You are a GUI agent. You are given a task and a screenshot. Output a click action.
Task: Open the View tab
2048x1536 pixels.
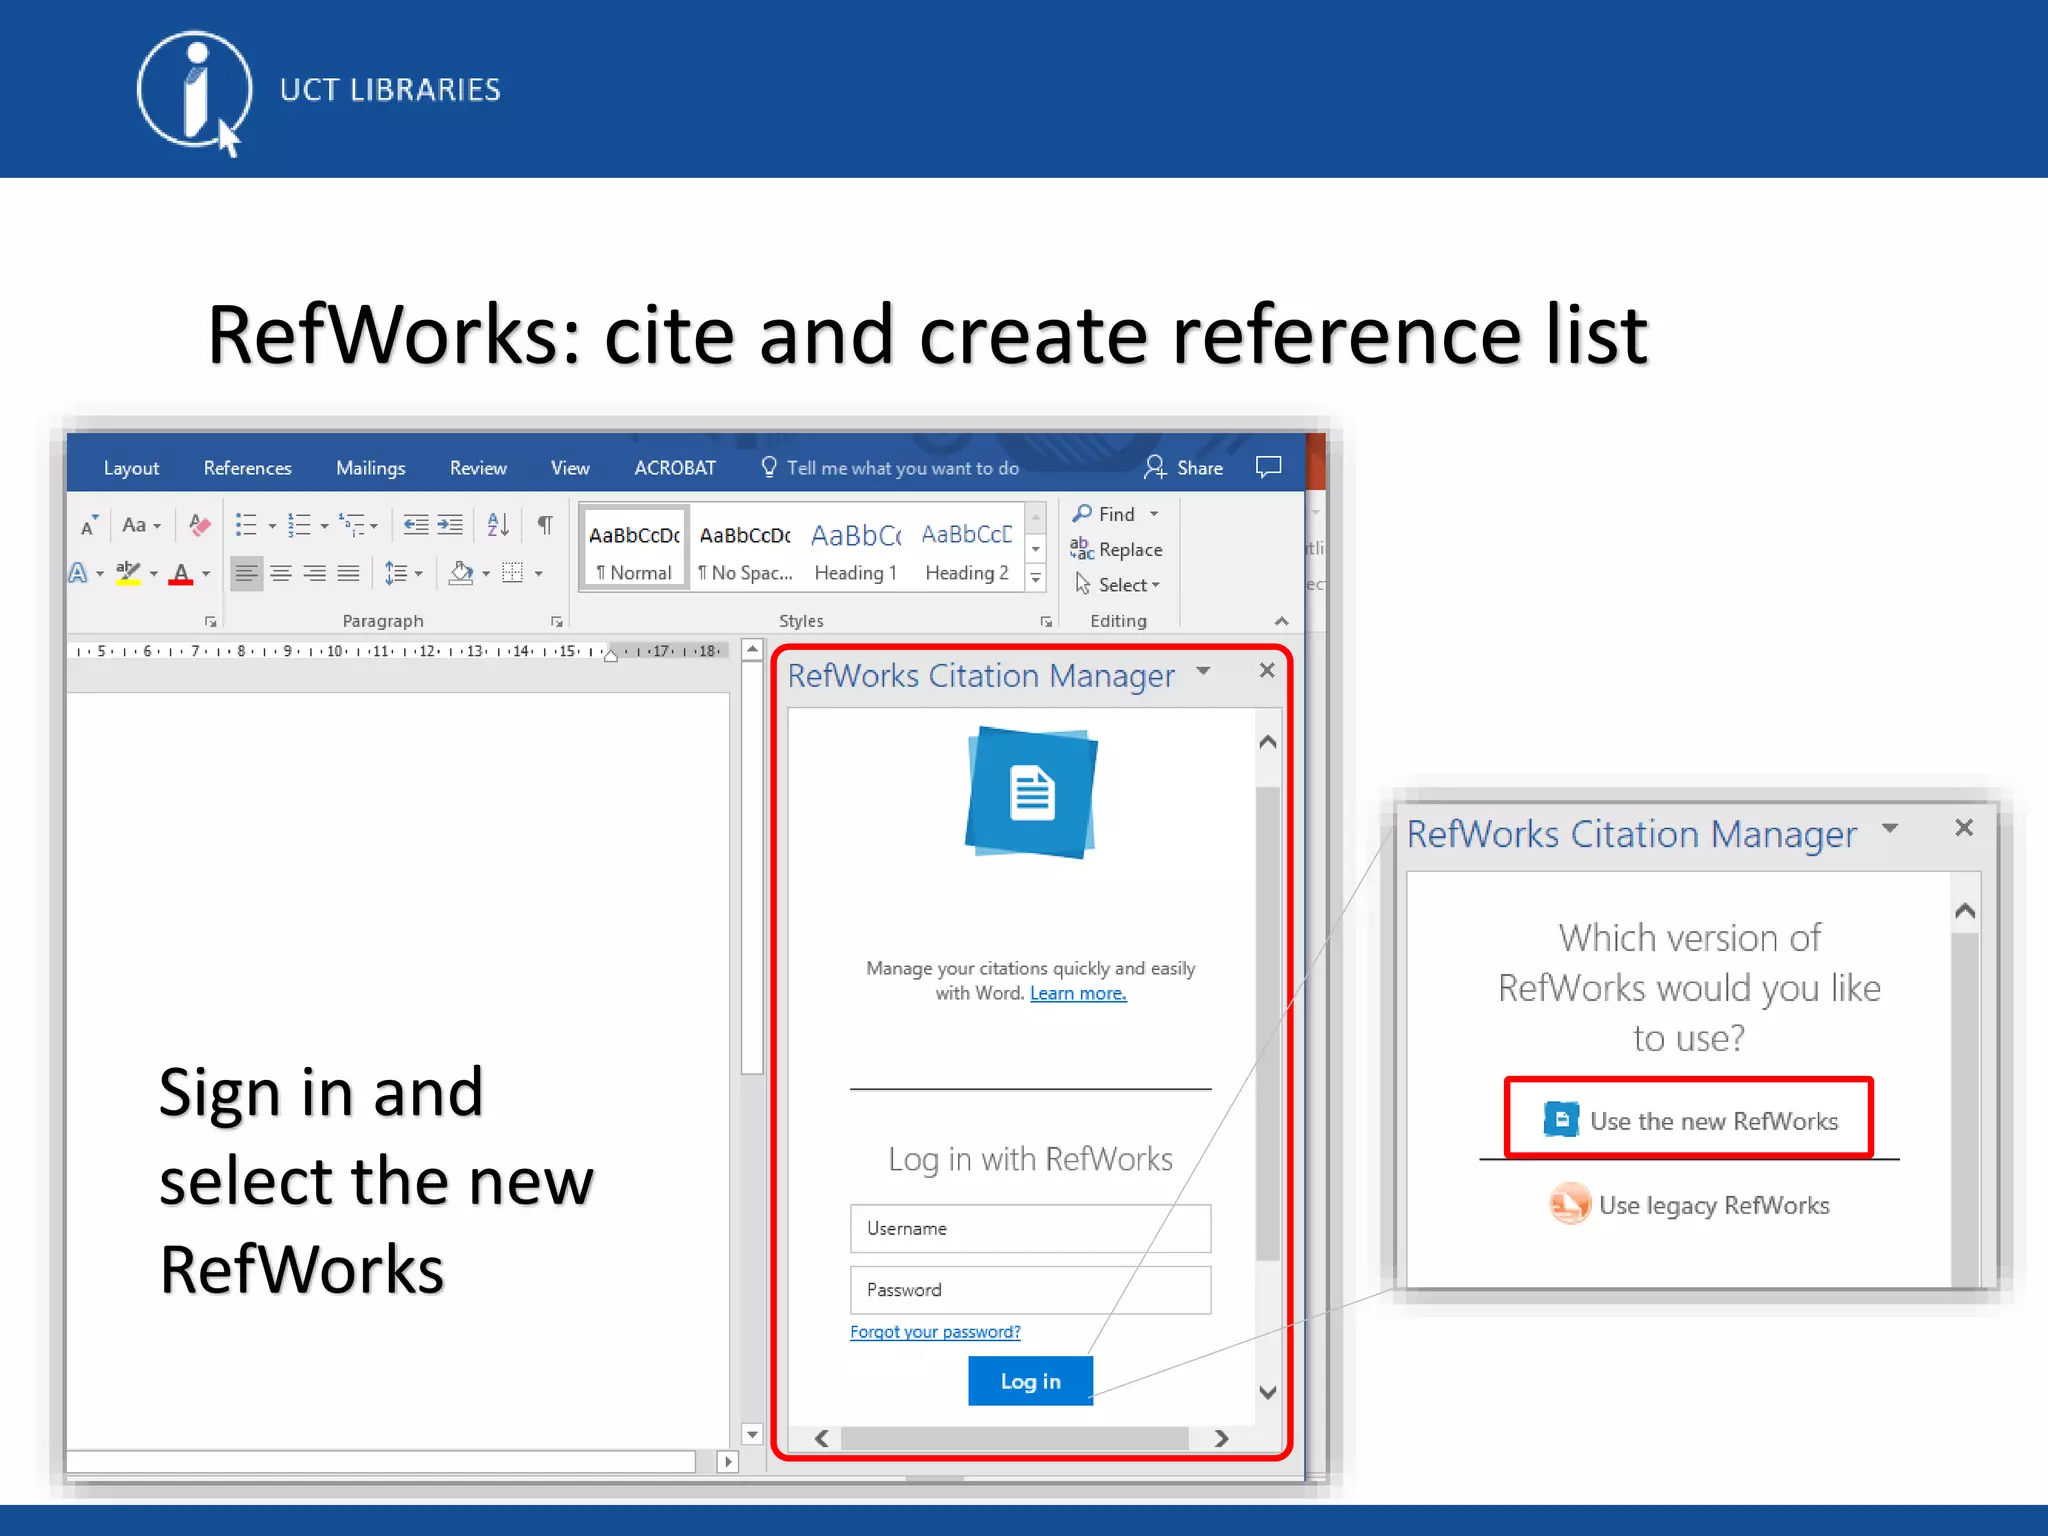[570, 468]
